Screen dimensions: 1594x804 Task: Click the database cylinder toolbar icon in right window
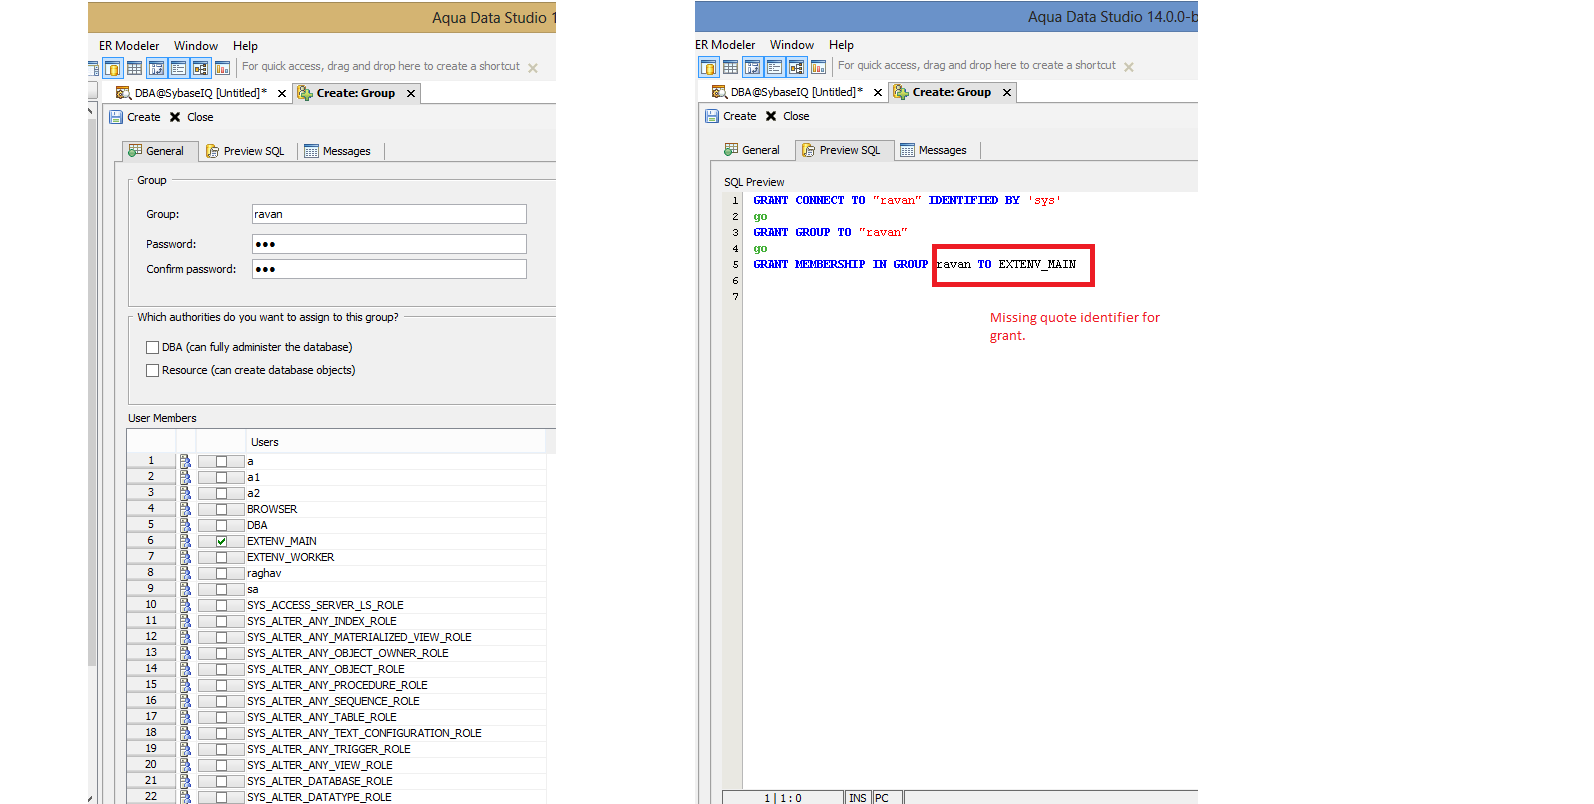[x=708, y=67]
